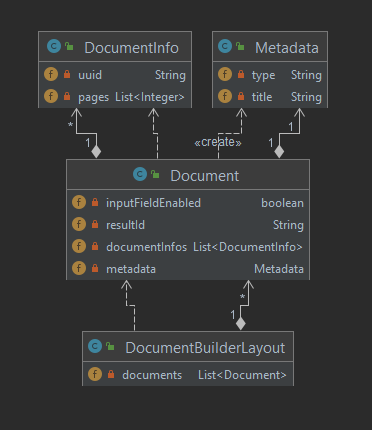
Task: Select the diamond above DocumentBuilderLayout
Action: click(x=240, y=324)
